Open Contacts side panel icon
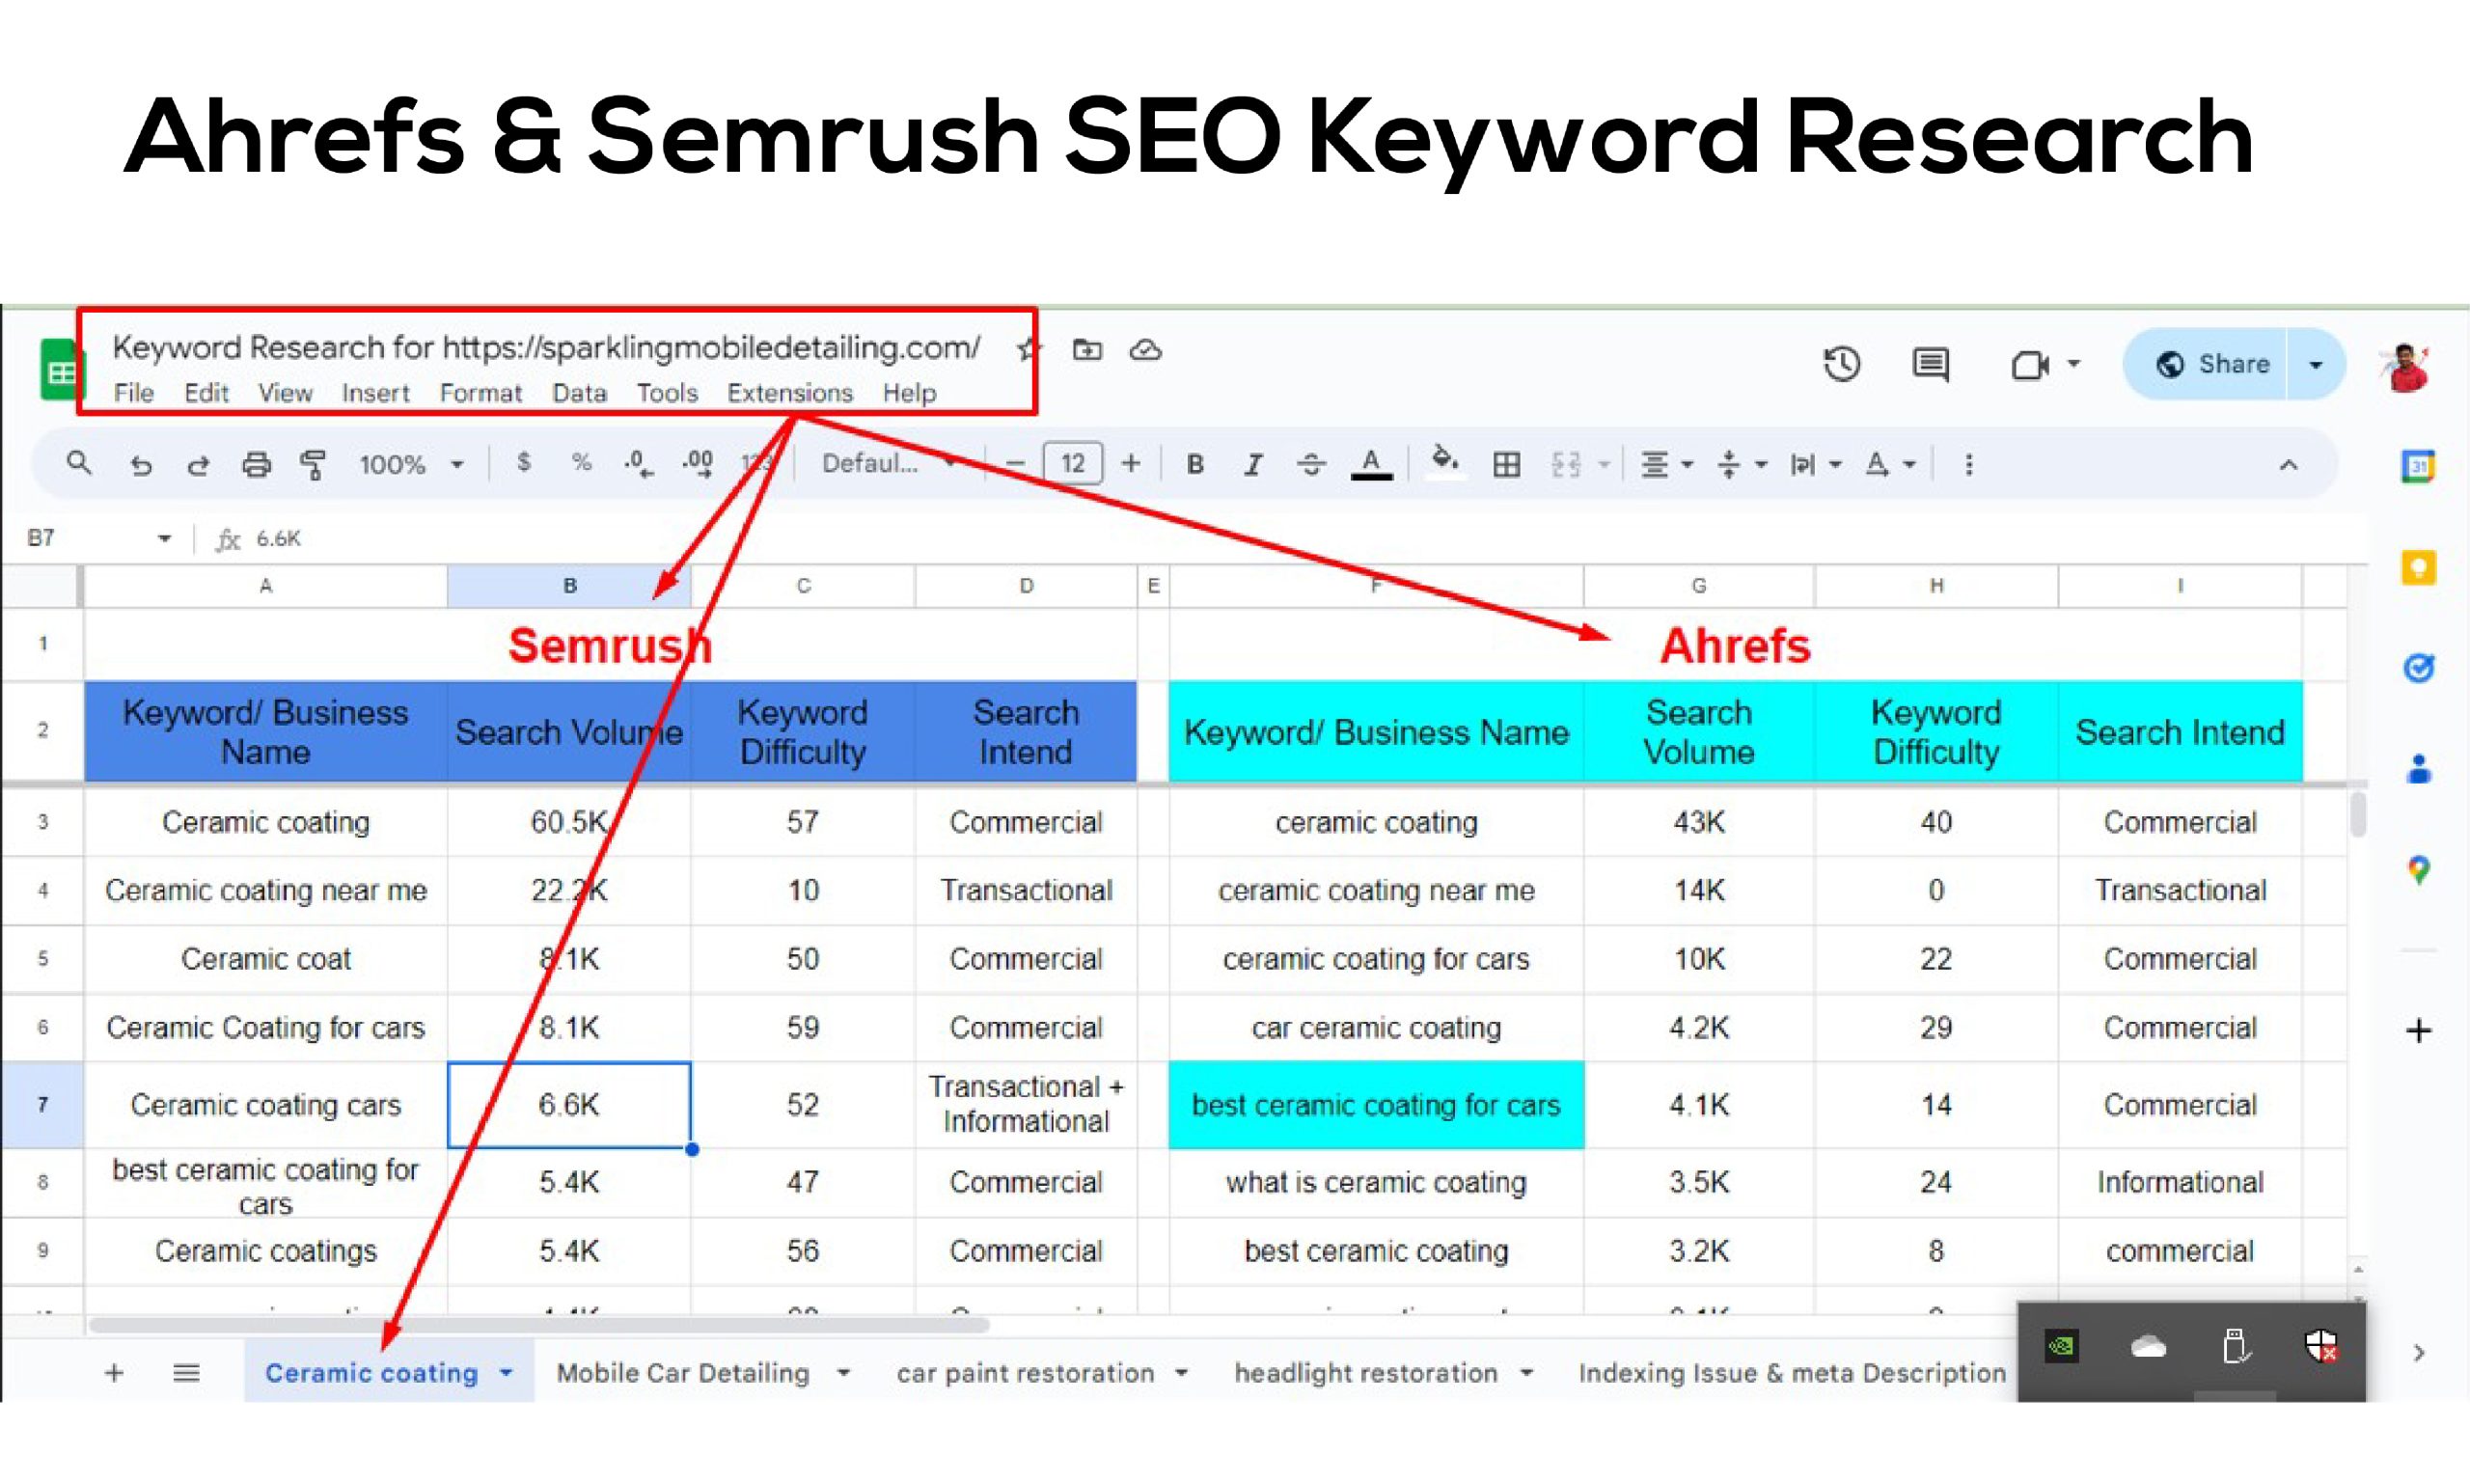 pos(2418,768)
